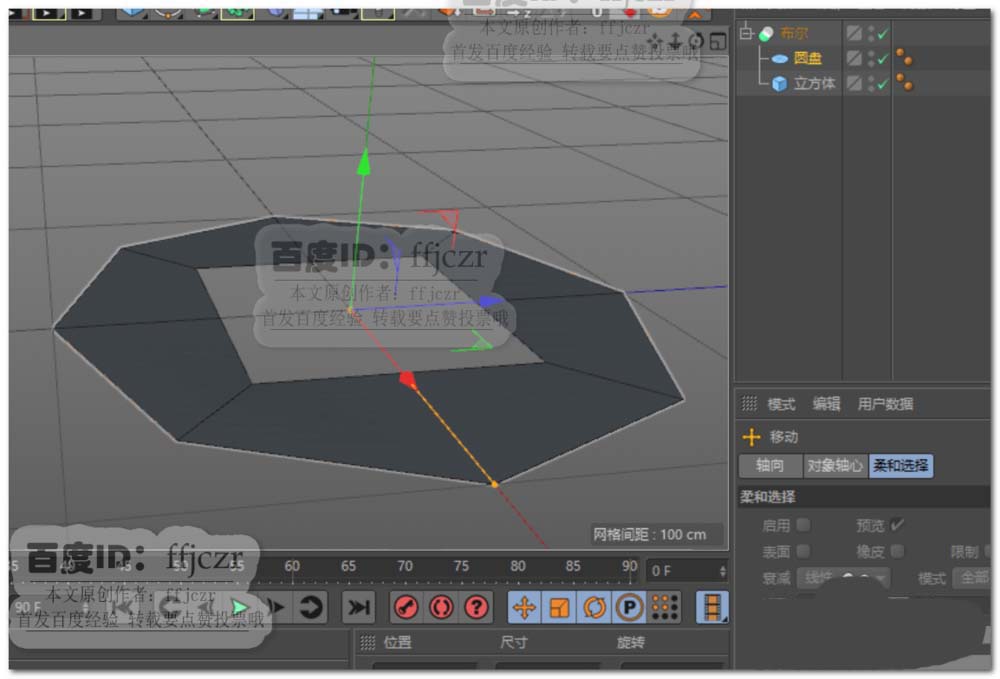Open the 模式 menu in attribute manager
The height and width of the screenshot is (679, 1000).
(781, 404)
